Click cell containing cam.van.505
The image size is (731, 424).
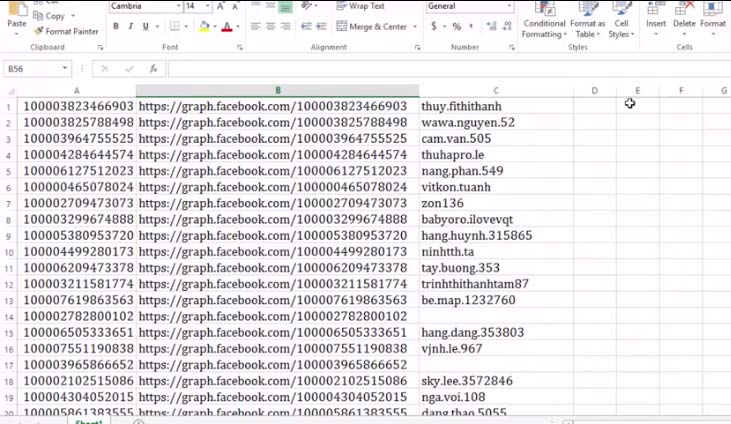tap(496, 139)
